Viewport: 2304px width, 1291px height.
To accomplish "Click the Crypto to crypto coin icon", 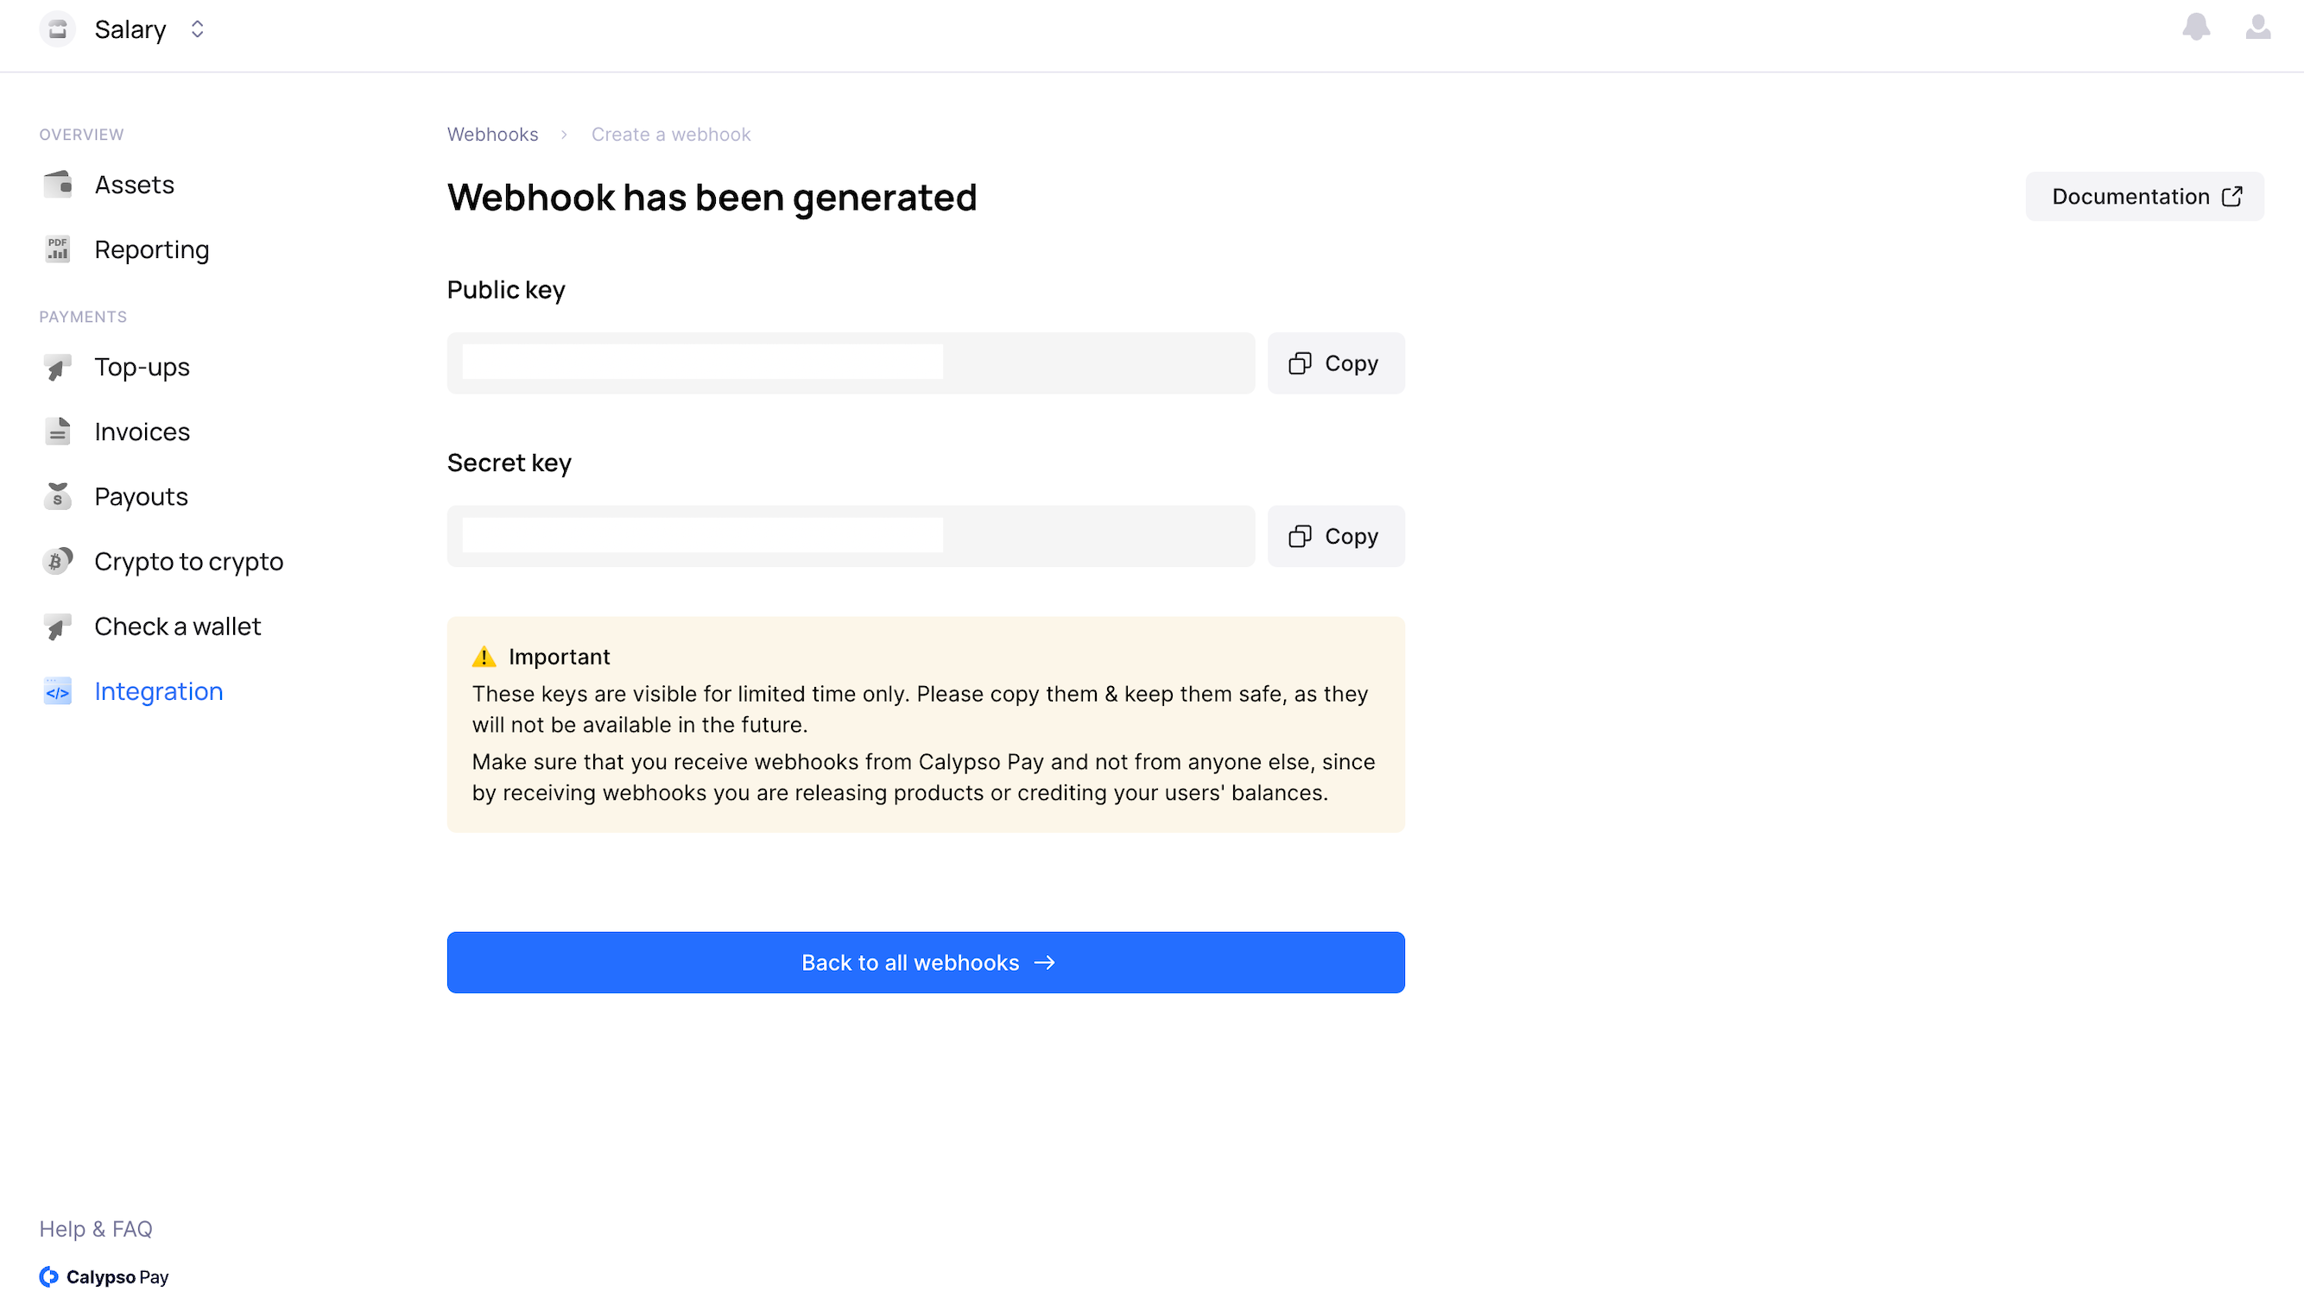I will pyautogui.click(x=58, y=561).
